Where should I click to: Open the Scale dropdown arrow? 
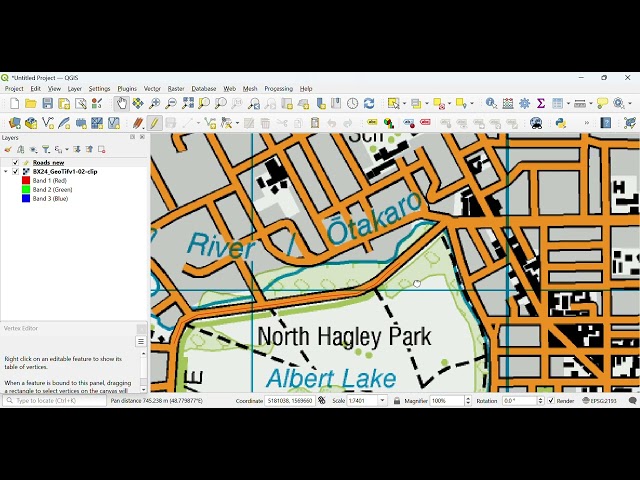(x=382, y=401)
